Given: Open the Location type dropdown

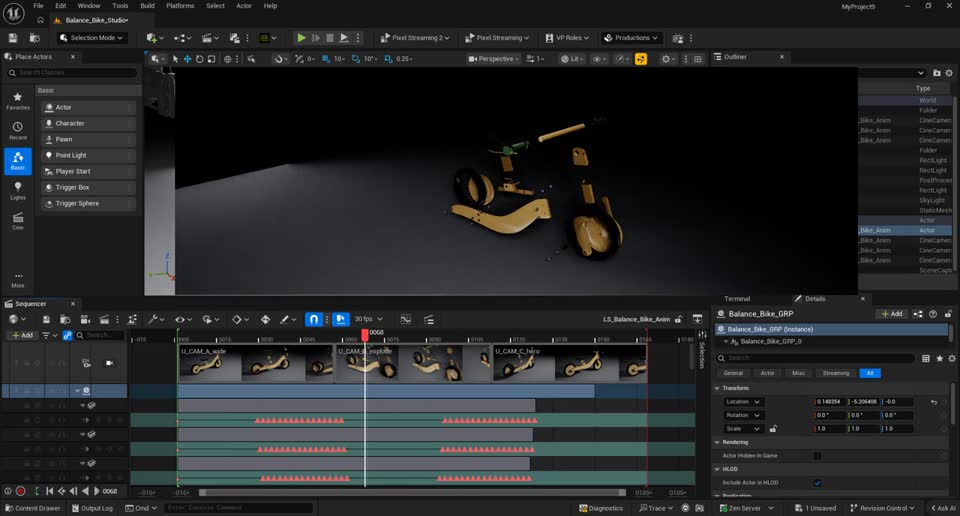Looking at the screenshot, I should tap(743, 402).
